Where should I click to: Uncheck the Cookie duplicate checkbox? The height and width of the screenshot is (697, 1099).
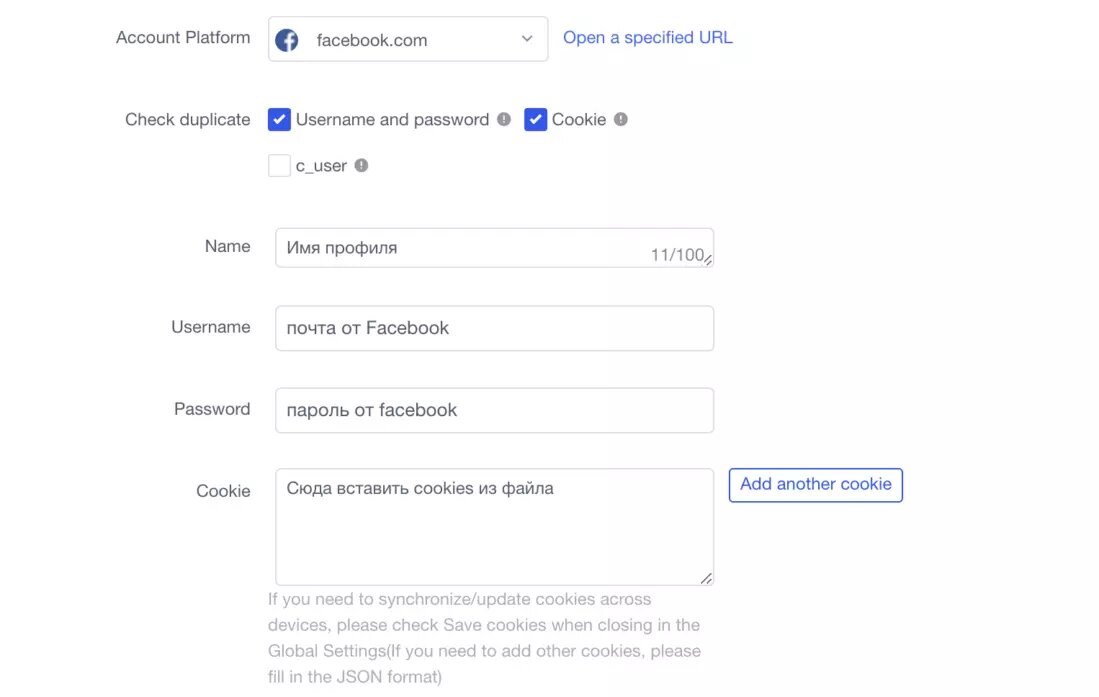coord(535,119)
